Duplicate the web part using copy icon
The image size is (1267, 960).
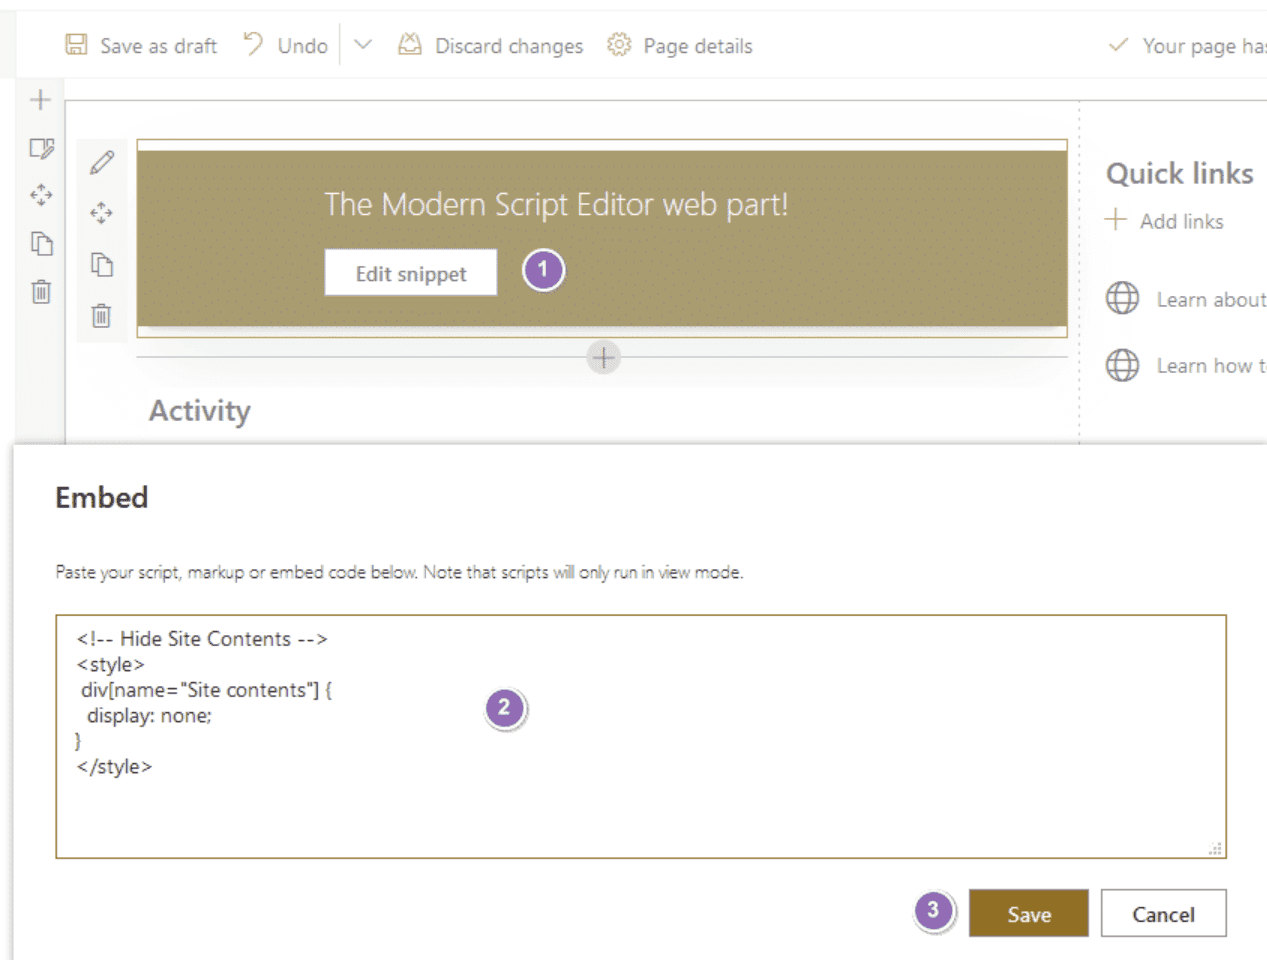102,265
